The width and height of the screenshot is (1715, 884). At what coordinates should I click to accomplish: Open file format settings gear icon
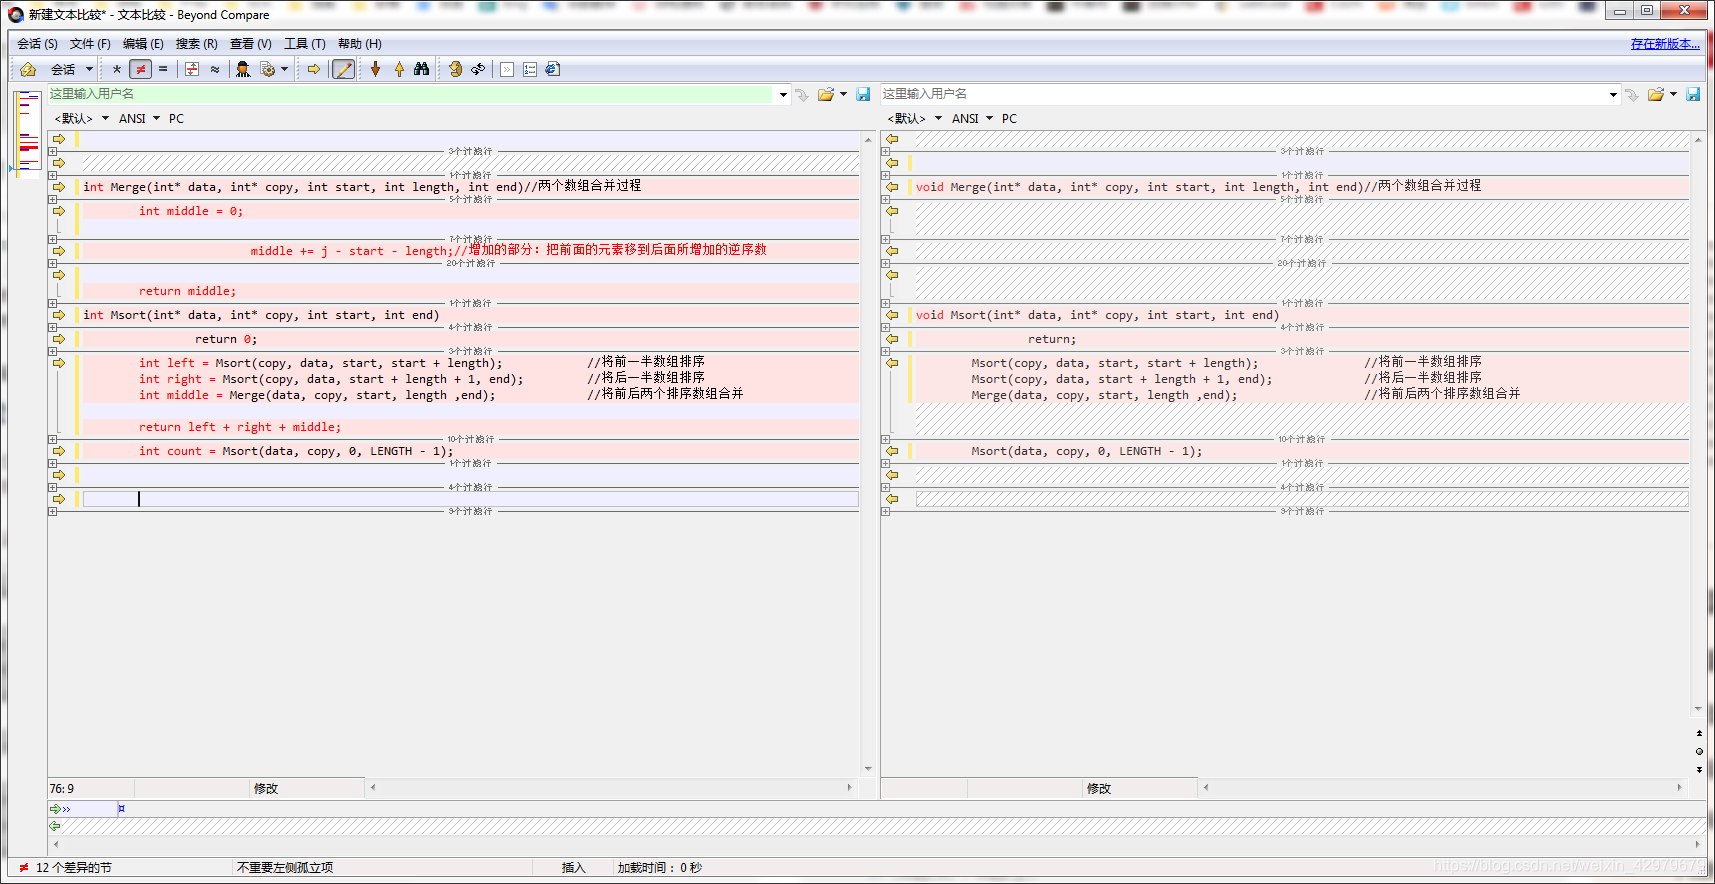pyautogui.click(x=267, y=69)
